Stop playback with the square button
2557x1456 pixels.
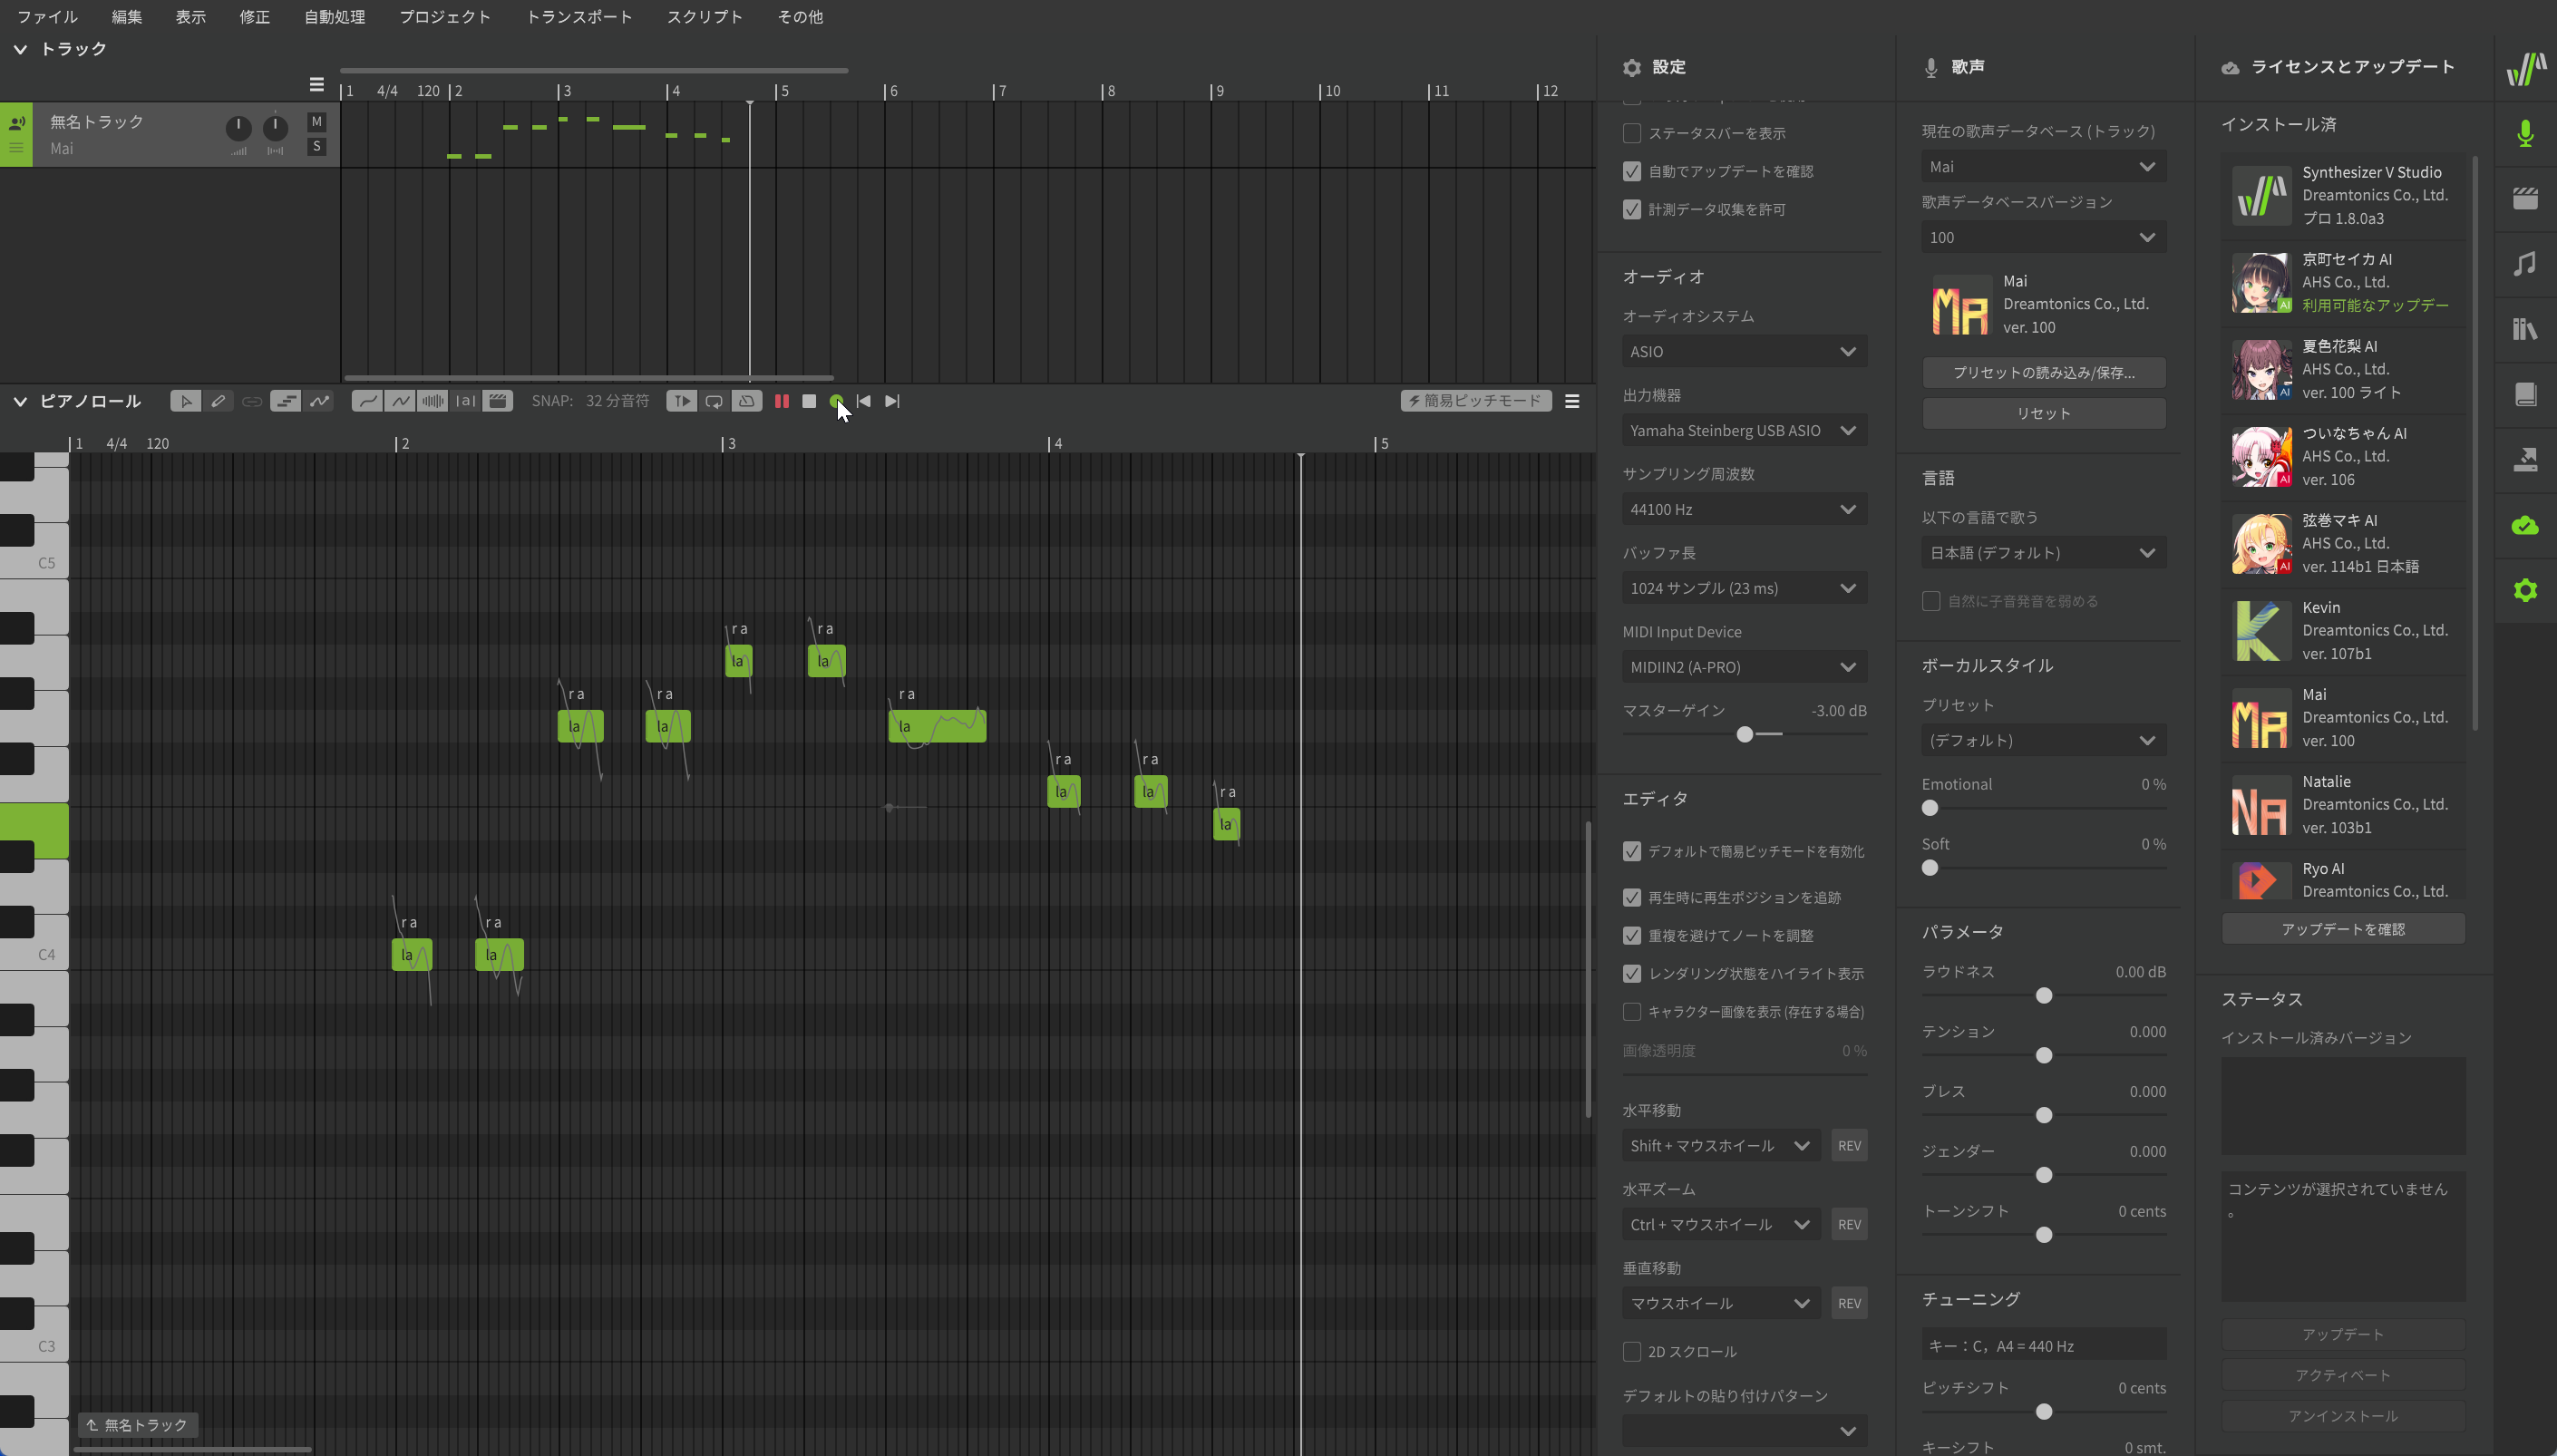click(809, 401)
